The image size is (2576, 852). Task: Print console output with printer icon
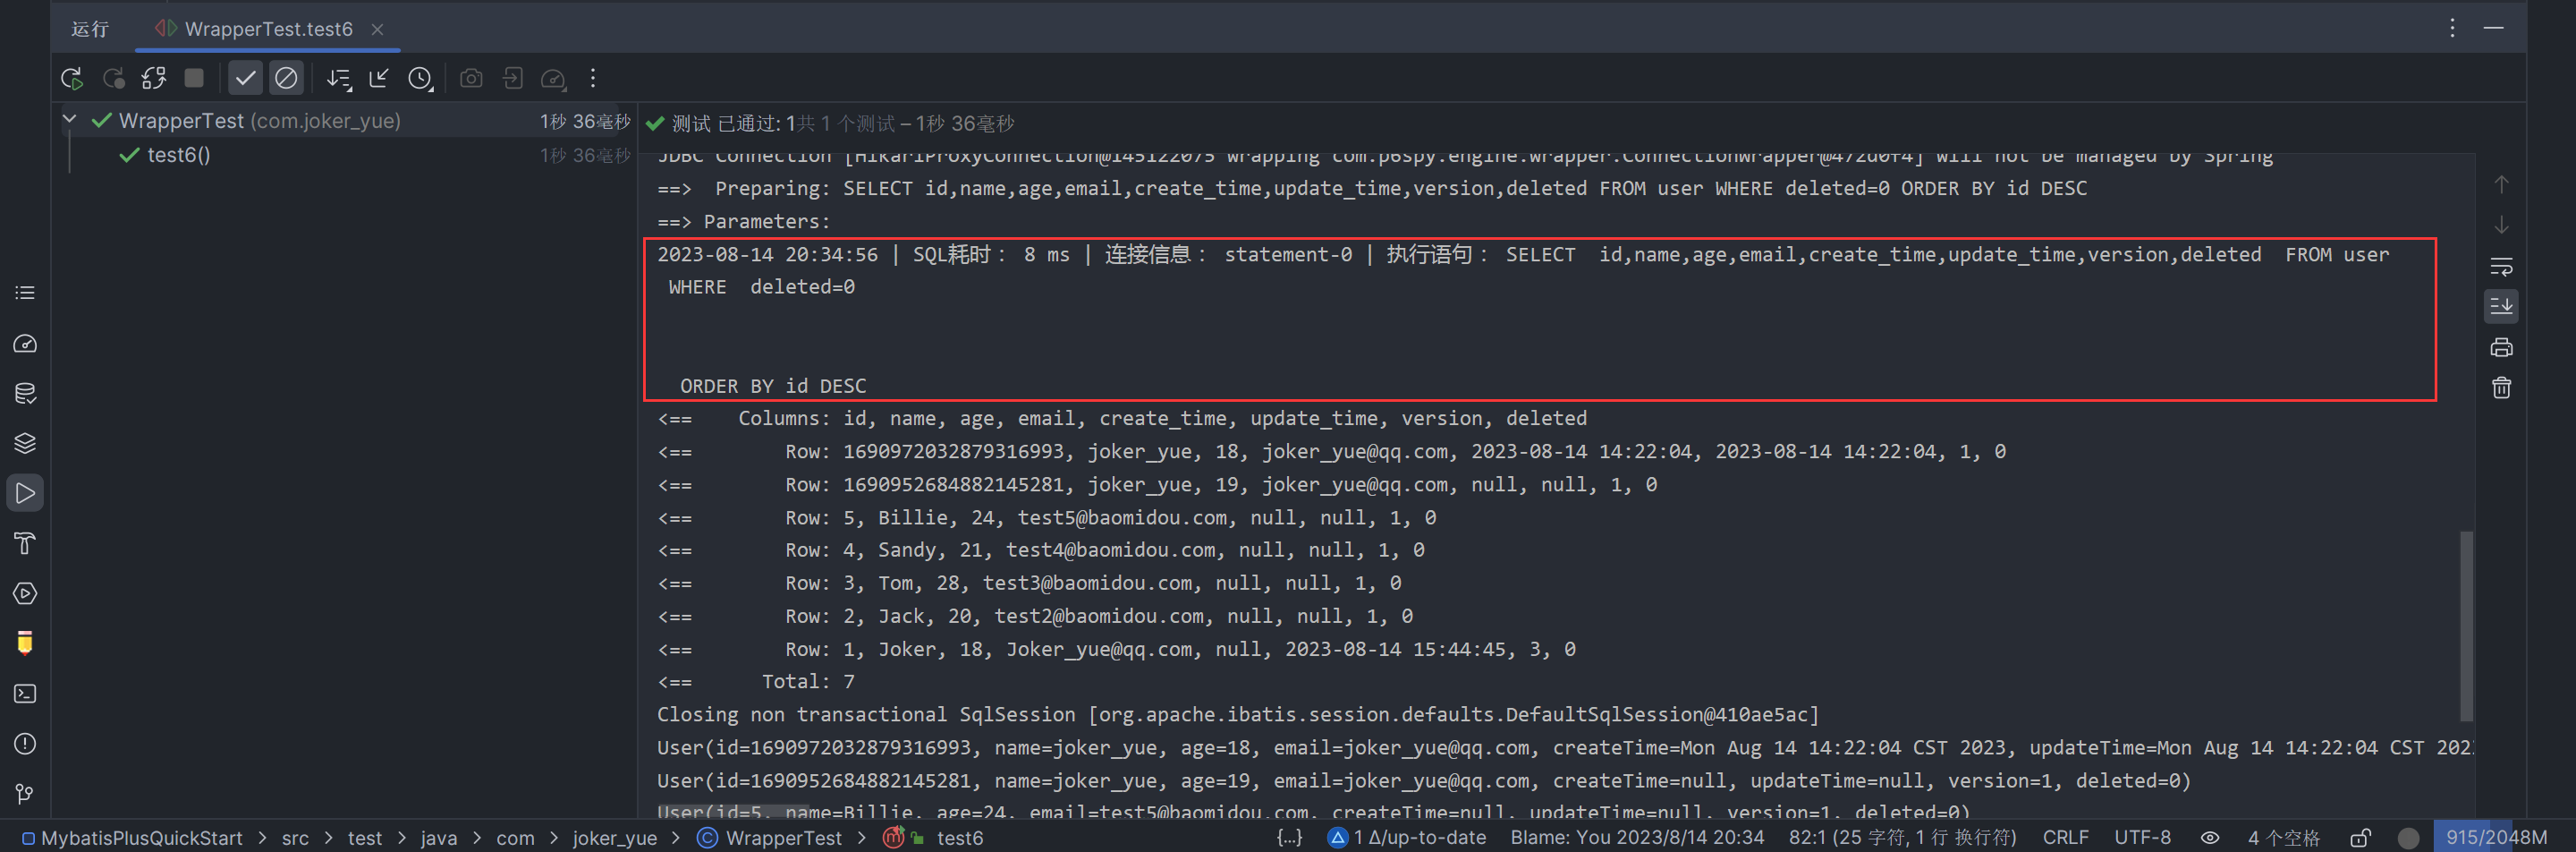click(2501, 347)
